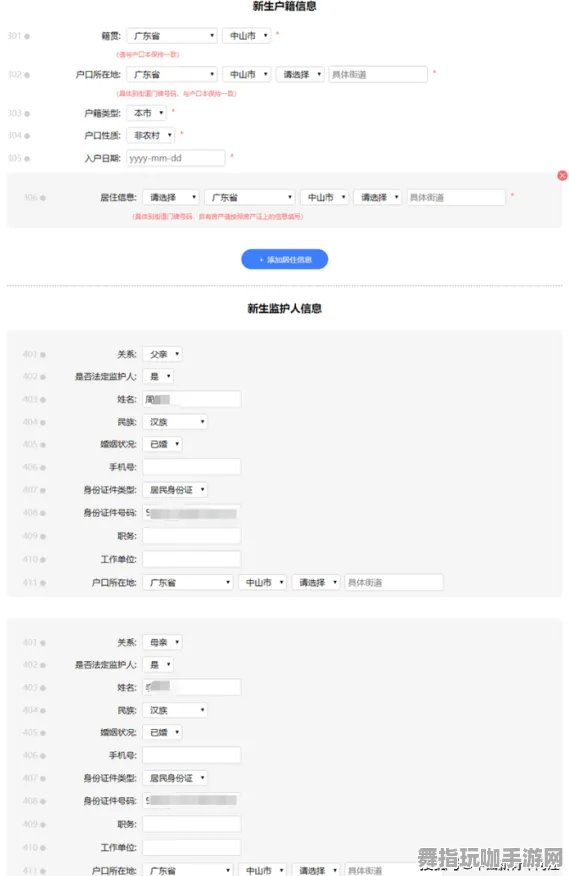
Task: Open the 籍贯 province dropdown showing 广东省
Action: (172, 36)
